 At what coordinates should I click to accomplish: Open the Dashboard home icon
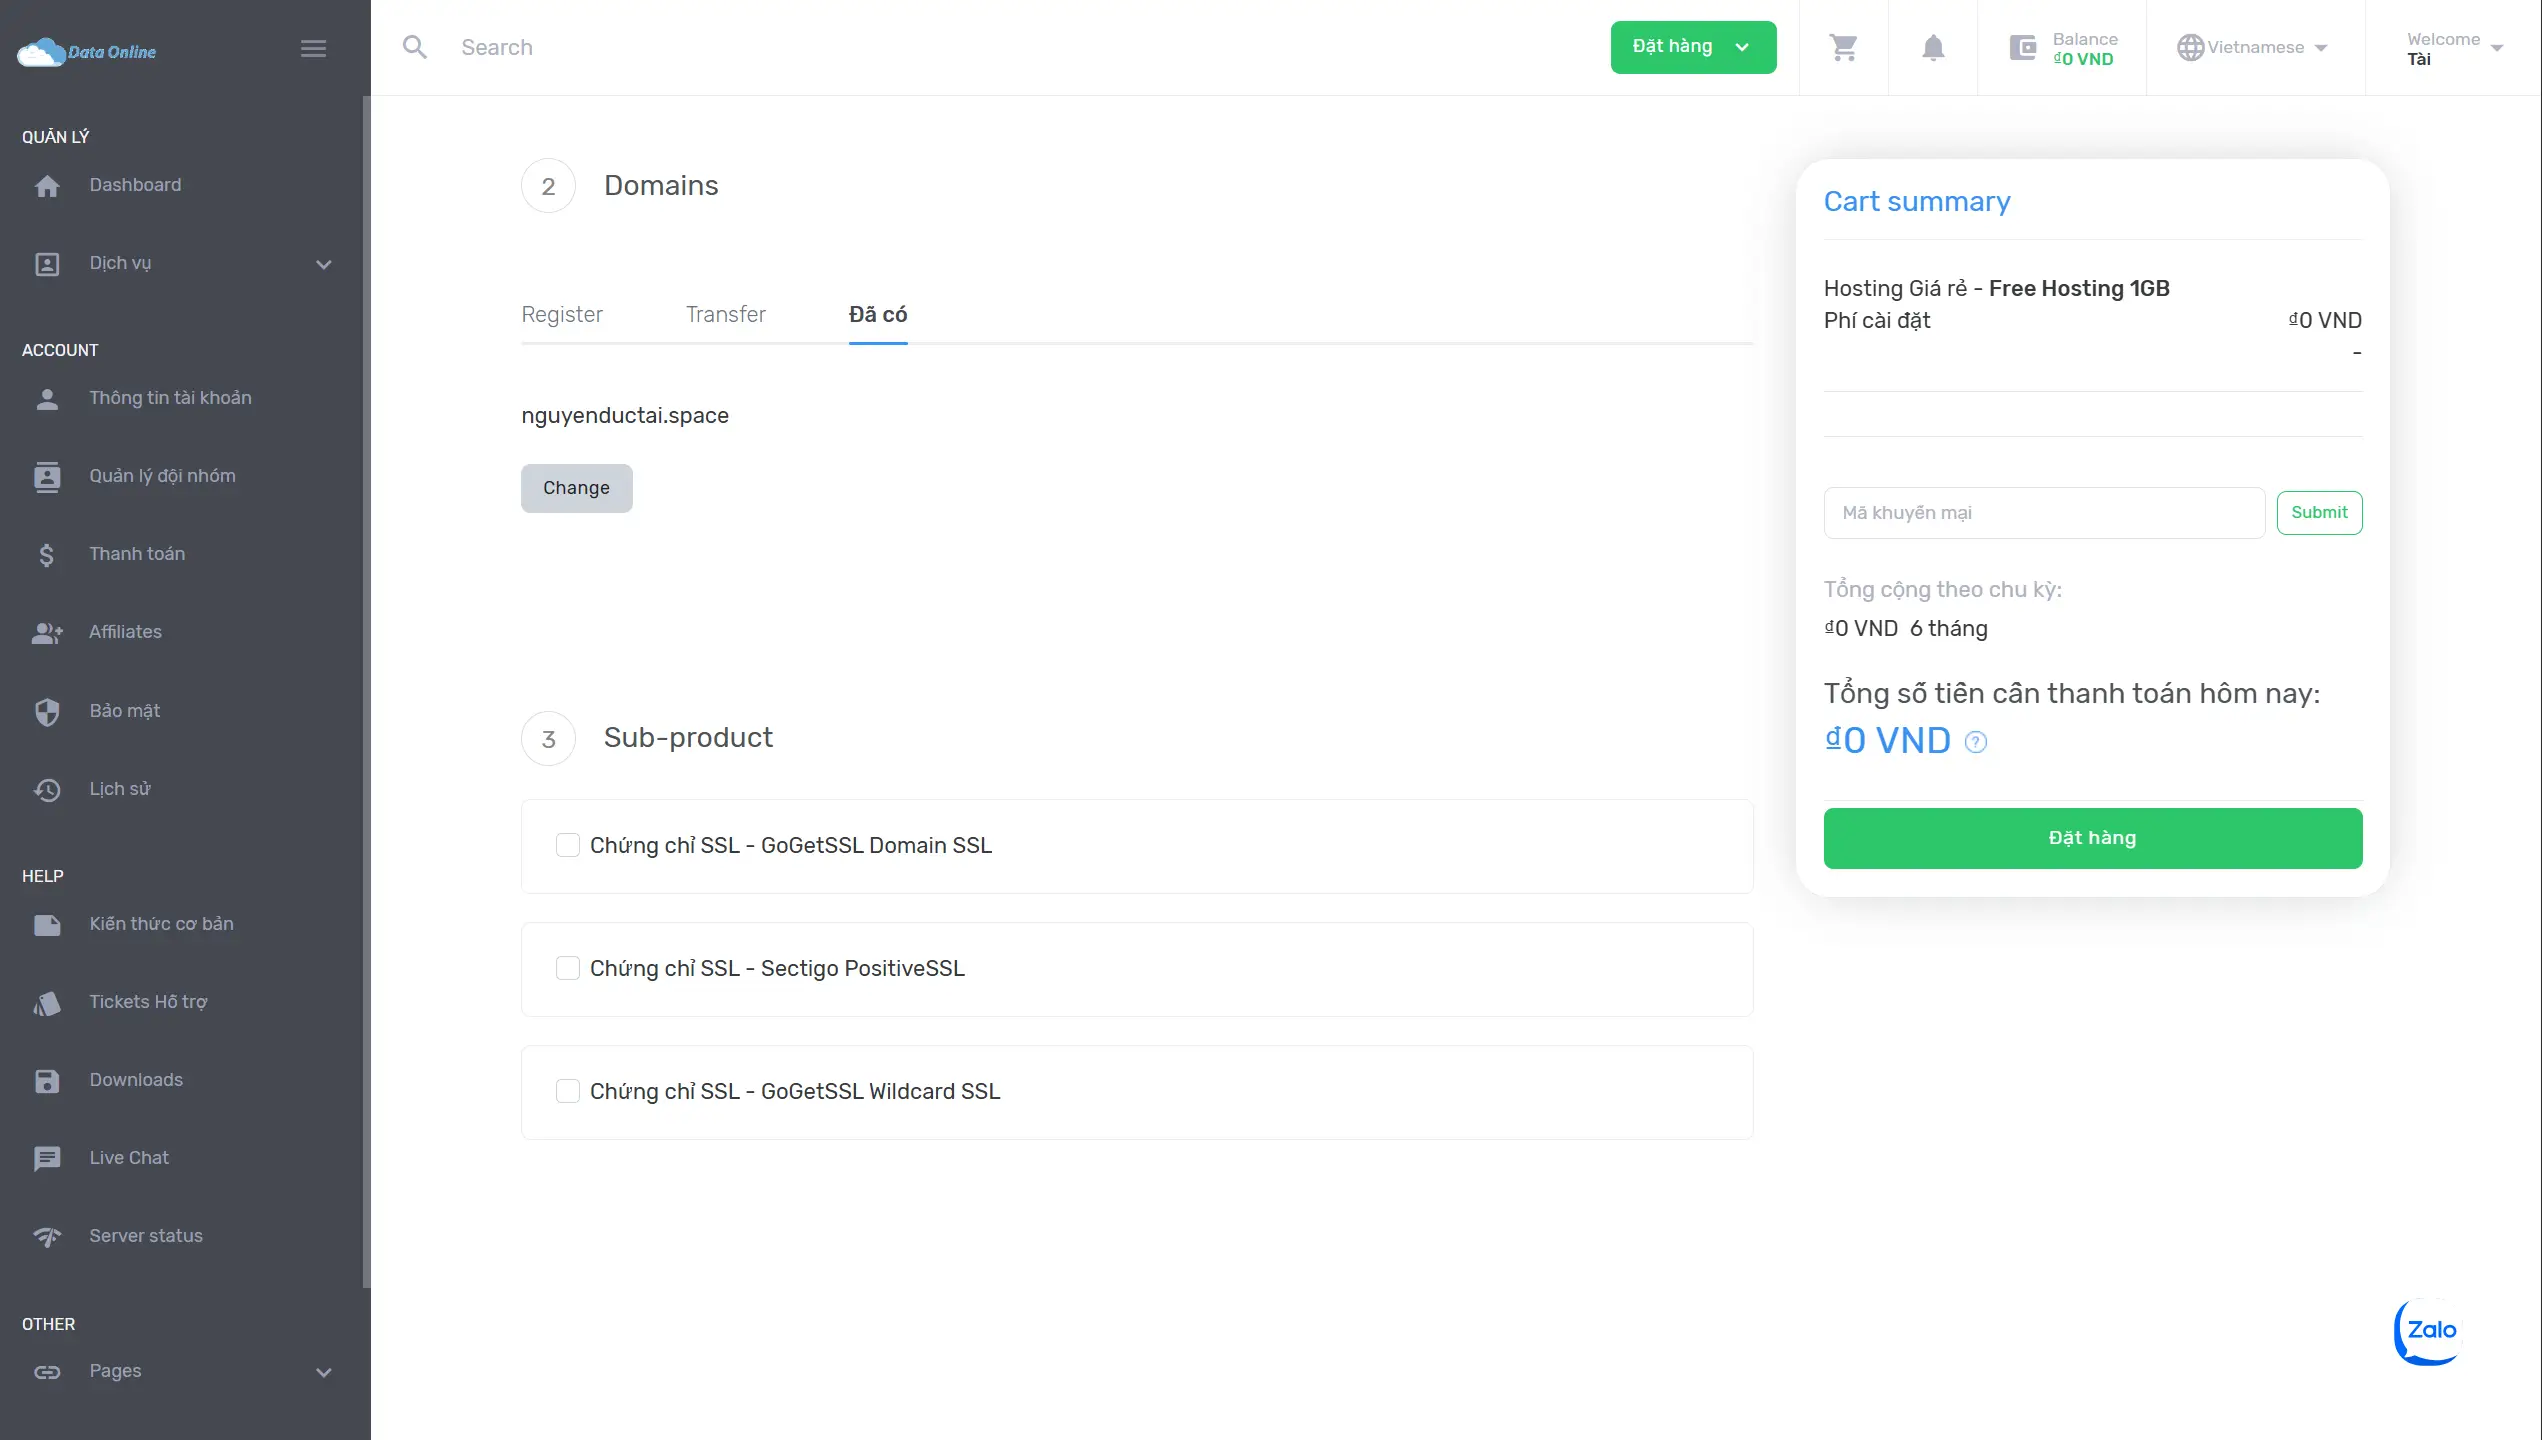pos(47,186)
